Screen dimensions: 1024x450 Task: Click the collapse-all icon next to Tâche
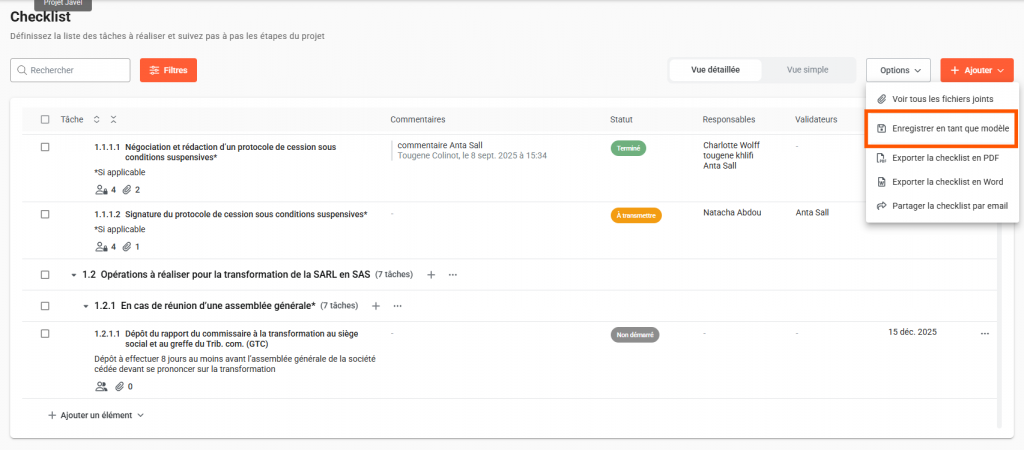point(113,120)
